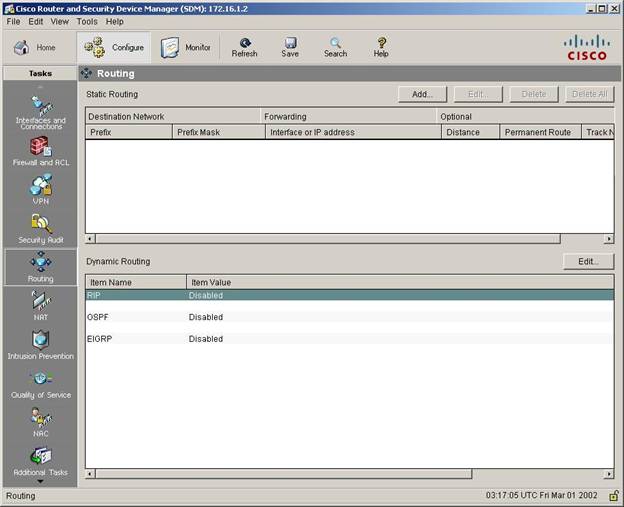Open the NAT task
The width and height of the screenshot is (624, 507).
coord(41,306)
